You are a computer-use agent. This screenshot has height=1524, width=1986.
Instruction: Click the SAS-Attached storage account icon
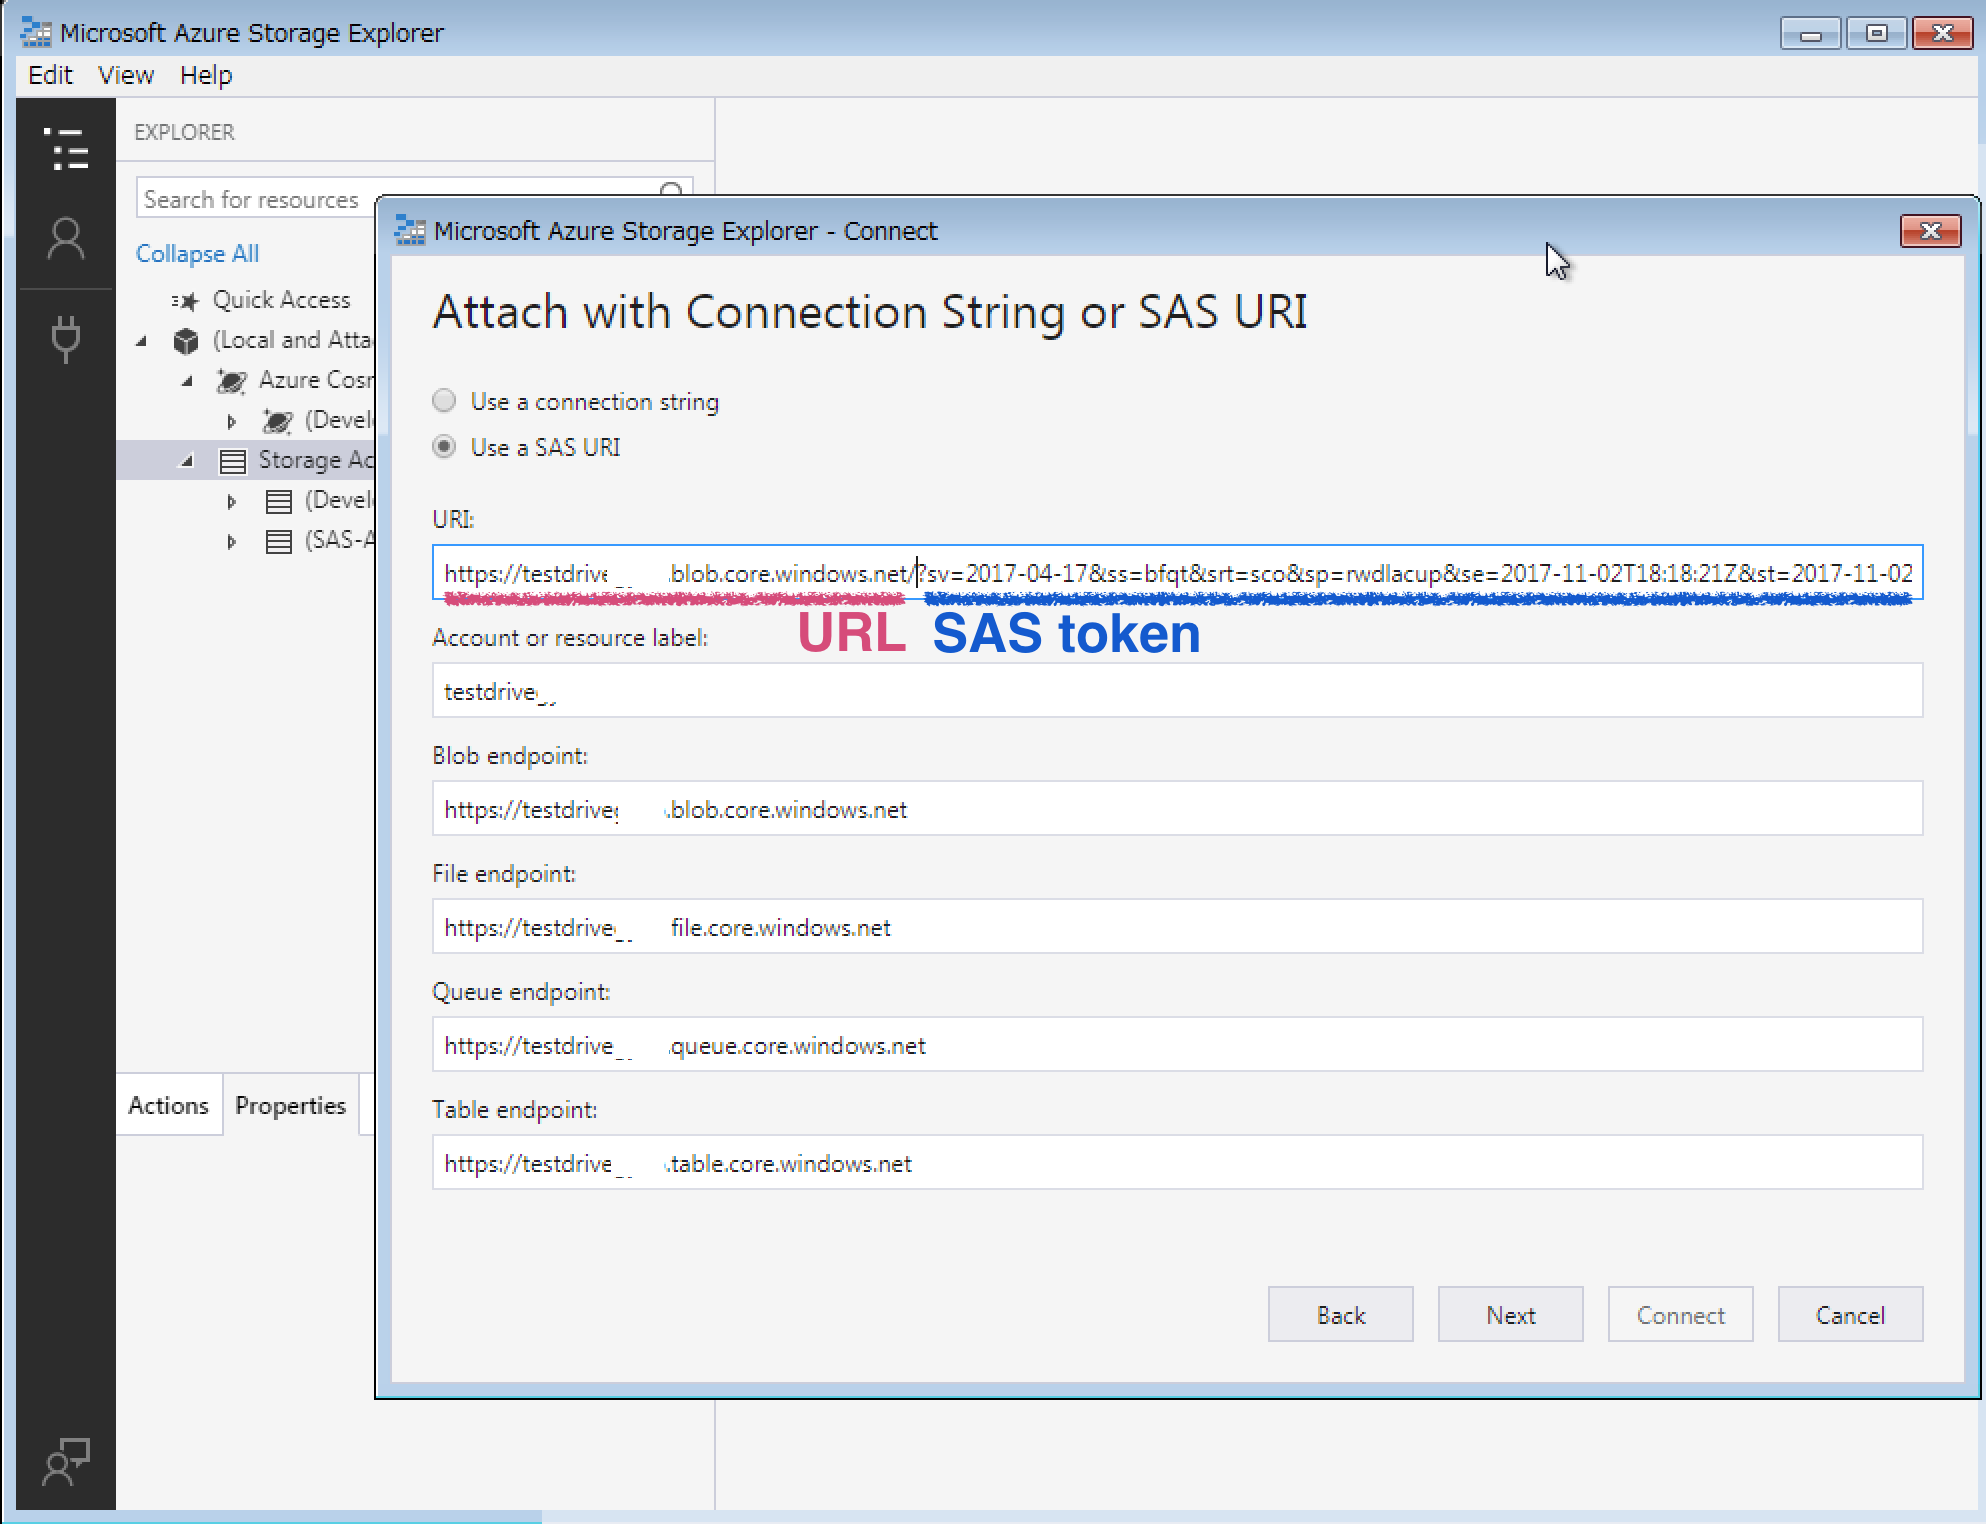coord(278,541)
